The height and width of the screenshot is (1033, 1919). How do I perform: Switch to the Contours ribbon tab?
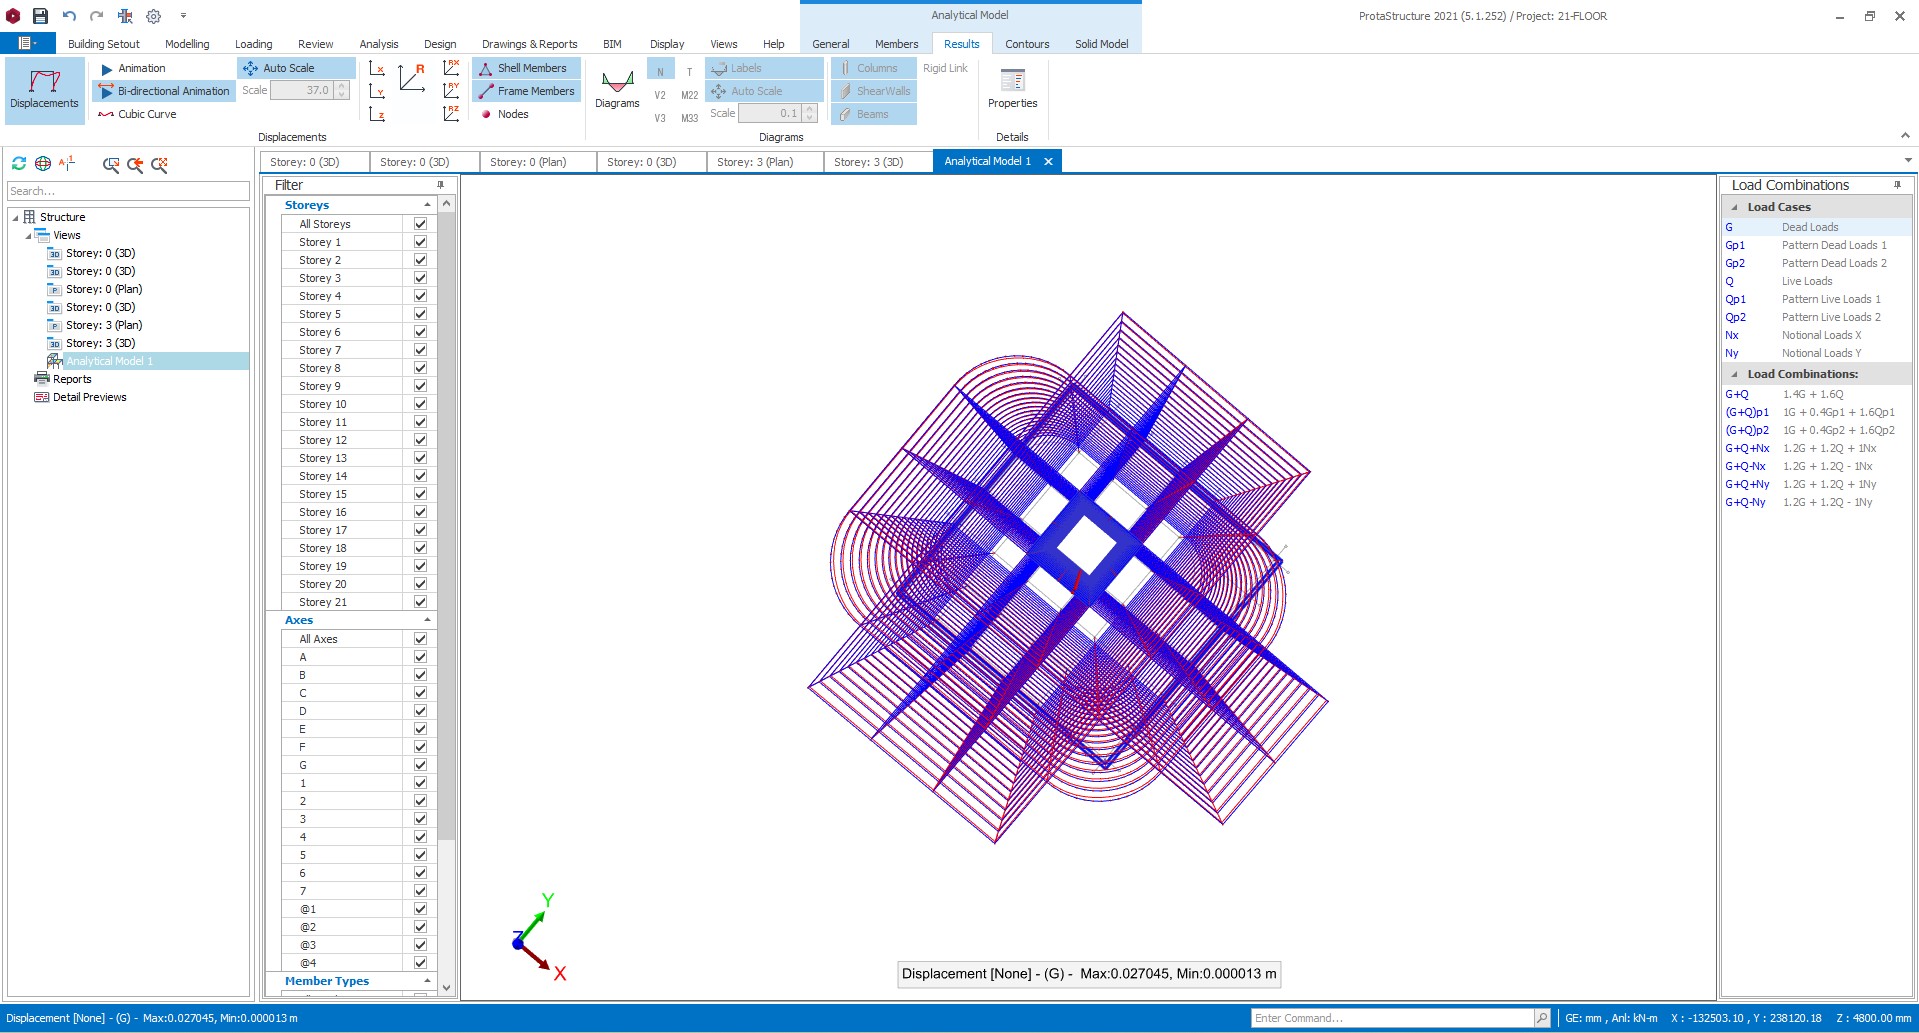[x=1027, y=44]
